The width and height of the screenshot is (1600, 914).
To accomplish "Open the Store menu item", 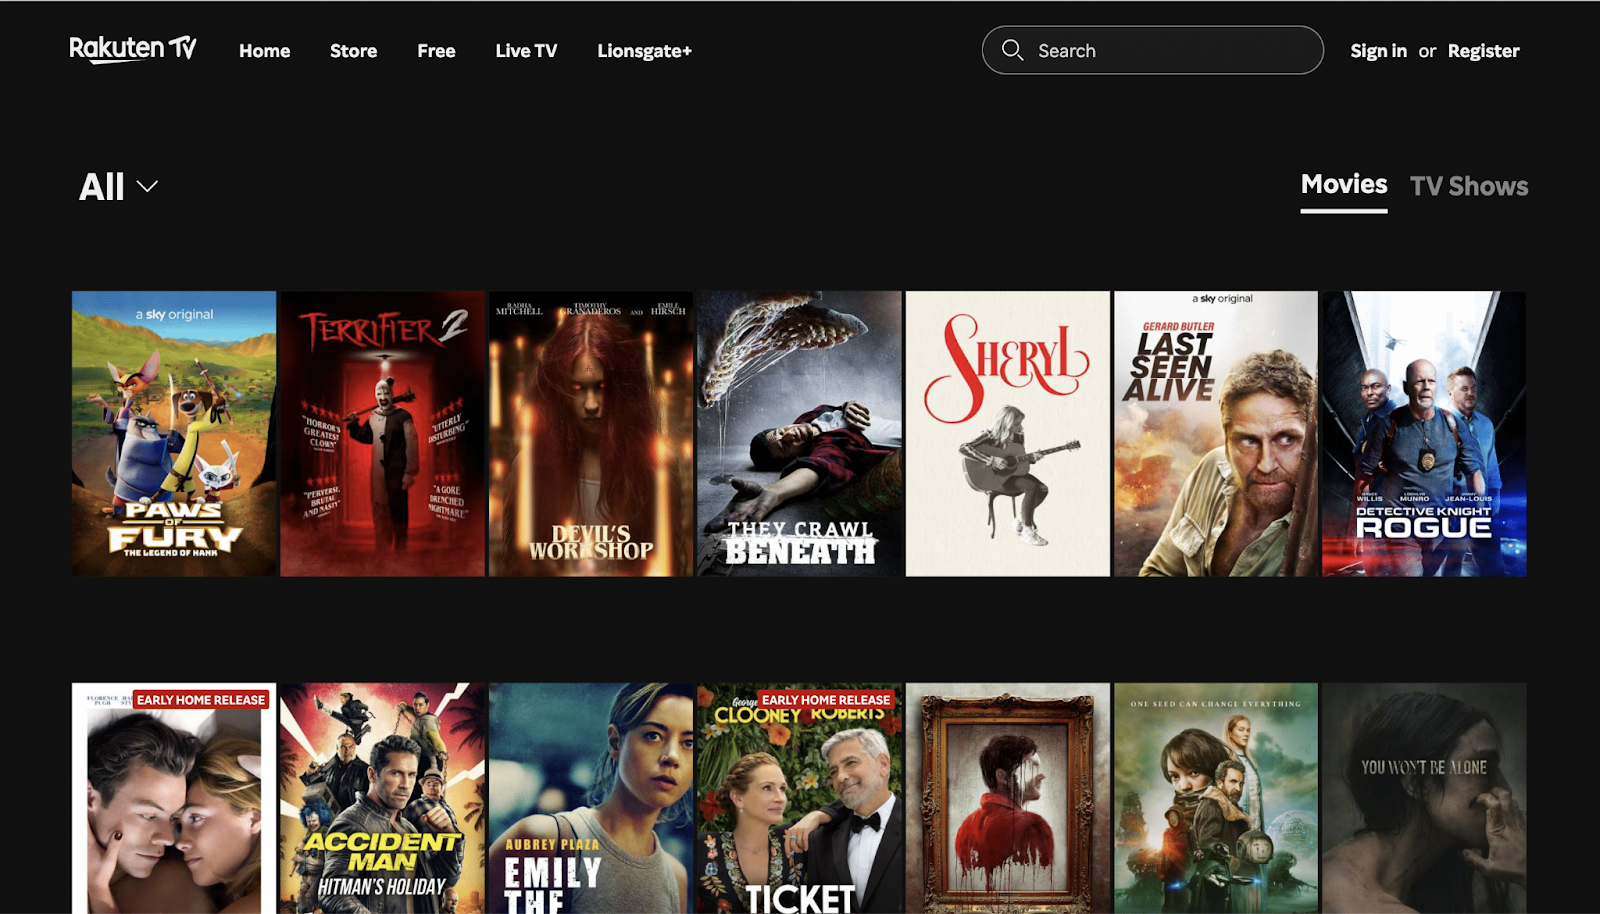I will tap(353, 51).
